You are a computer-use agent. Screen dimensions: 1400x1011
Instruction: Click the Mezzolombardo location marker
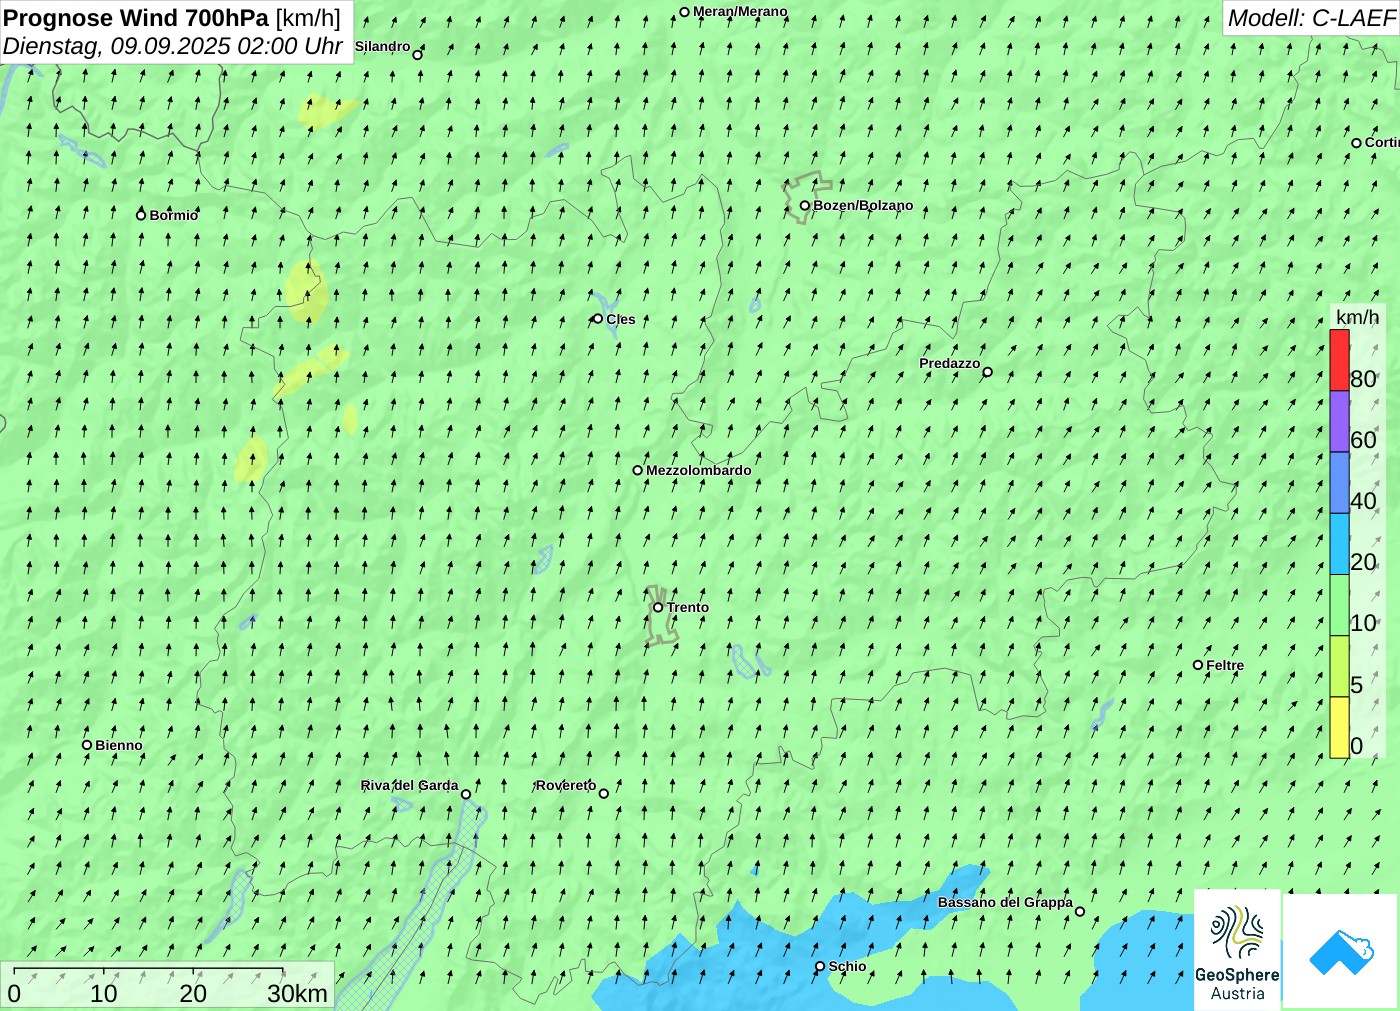tap(638, 470)
